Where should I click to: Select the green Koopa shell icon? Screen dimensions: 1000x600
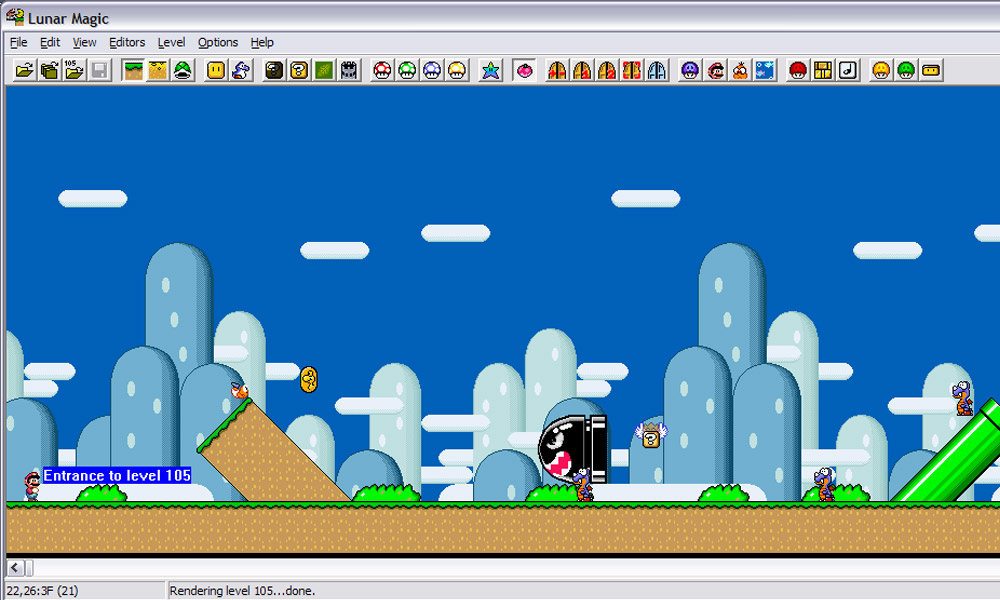click(x=183, y=70)
